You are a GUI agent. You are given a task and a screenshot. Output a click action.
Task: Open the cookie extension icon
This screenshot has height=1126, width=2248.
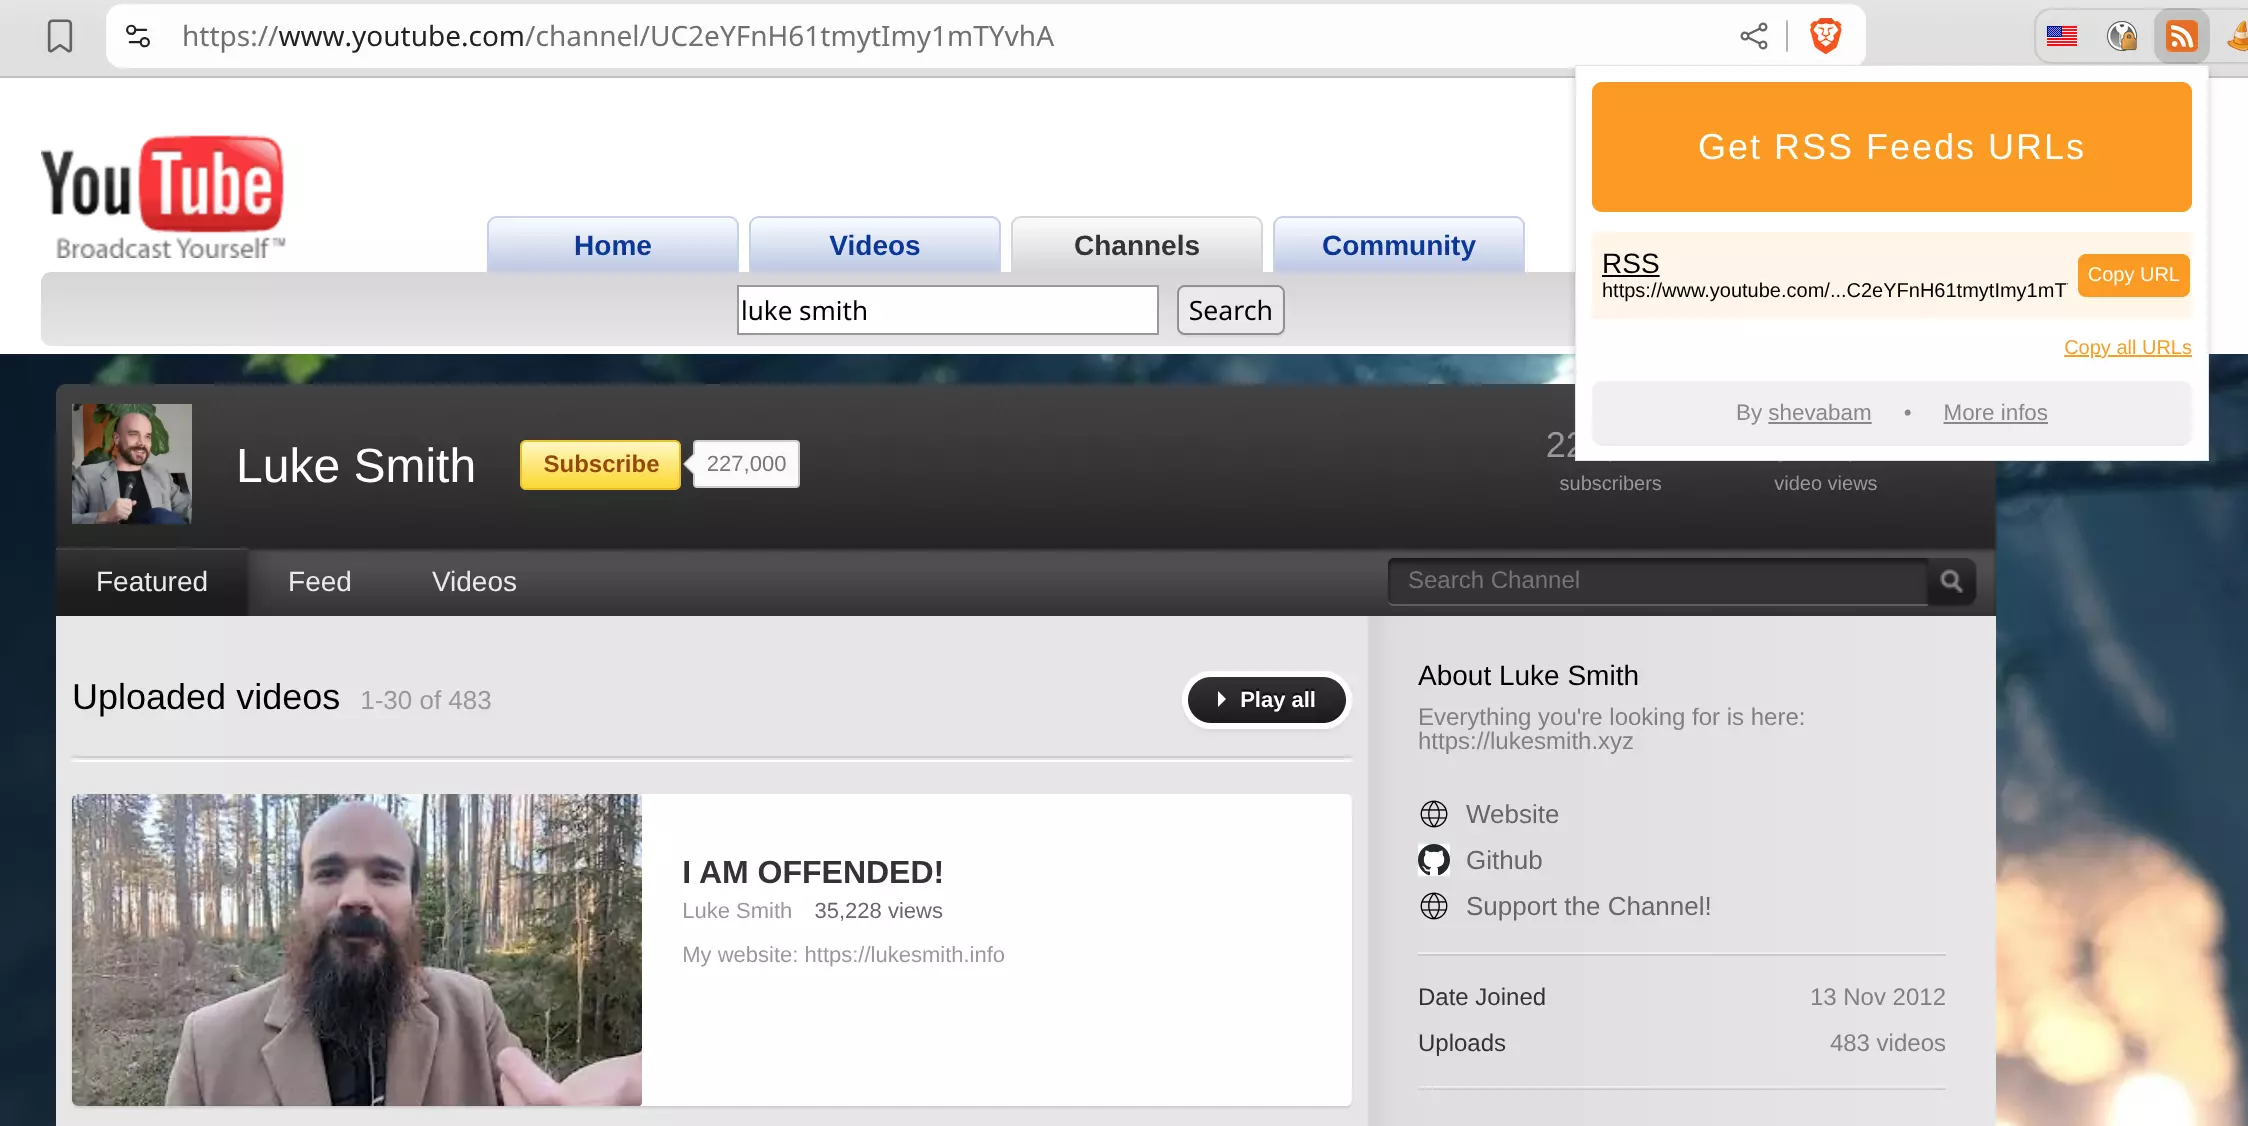[x=2121, y=37]
